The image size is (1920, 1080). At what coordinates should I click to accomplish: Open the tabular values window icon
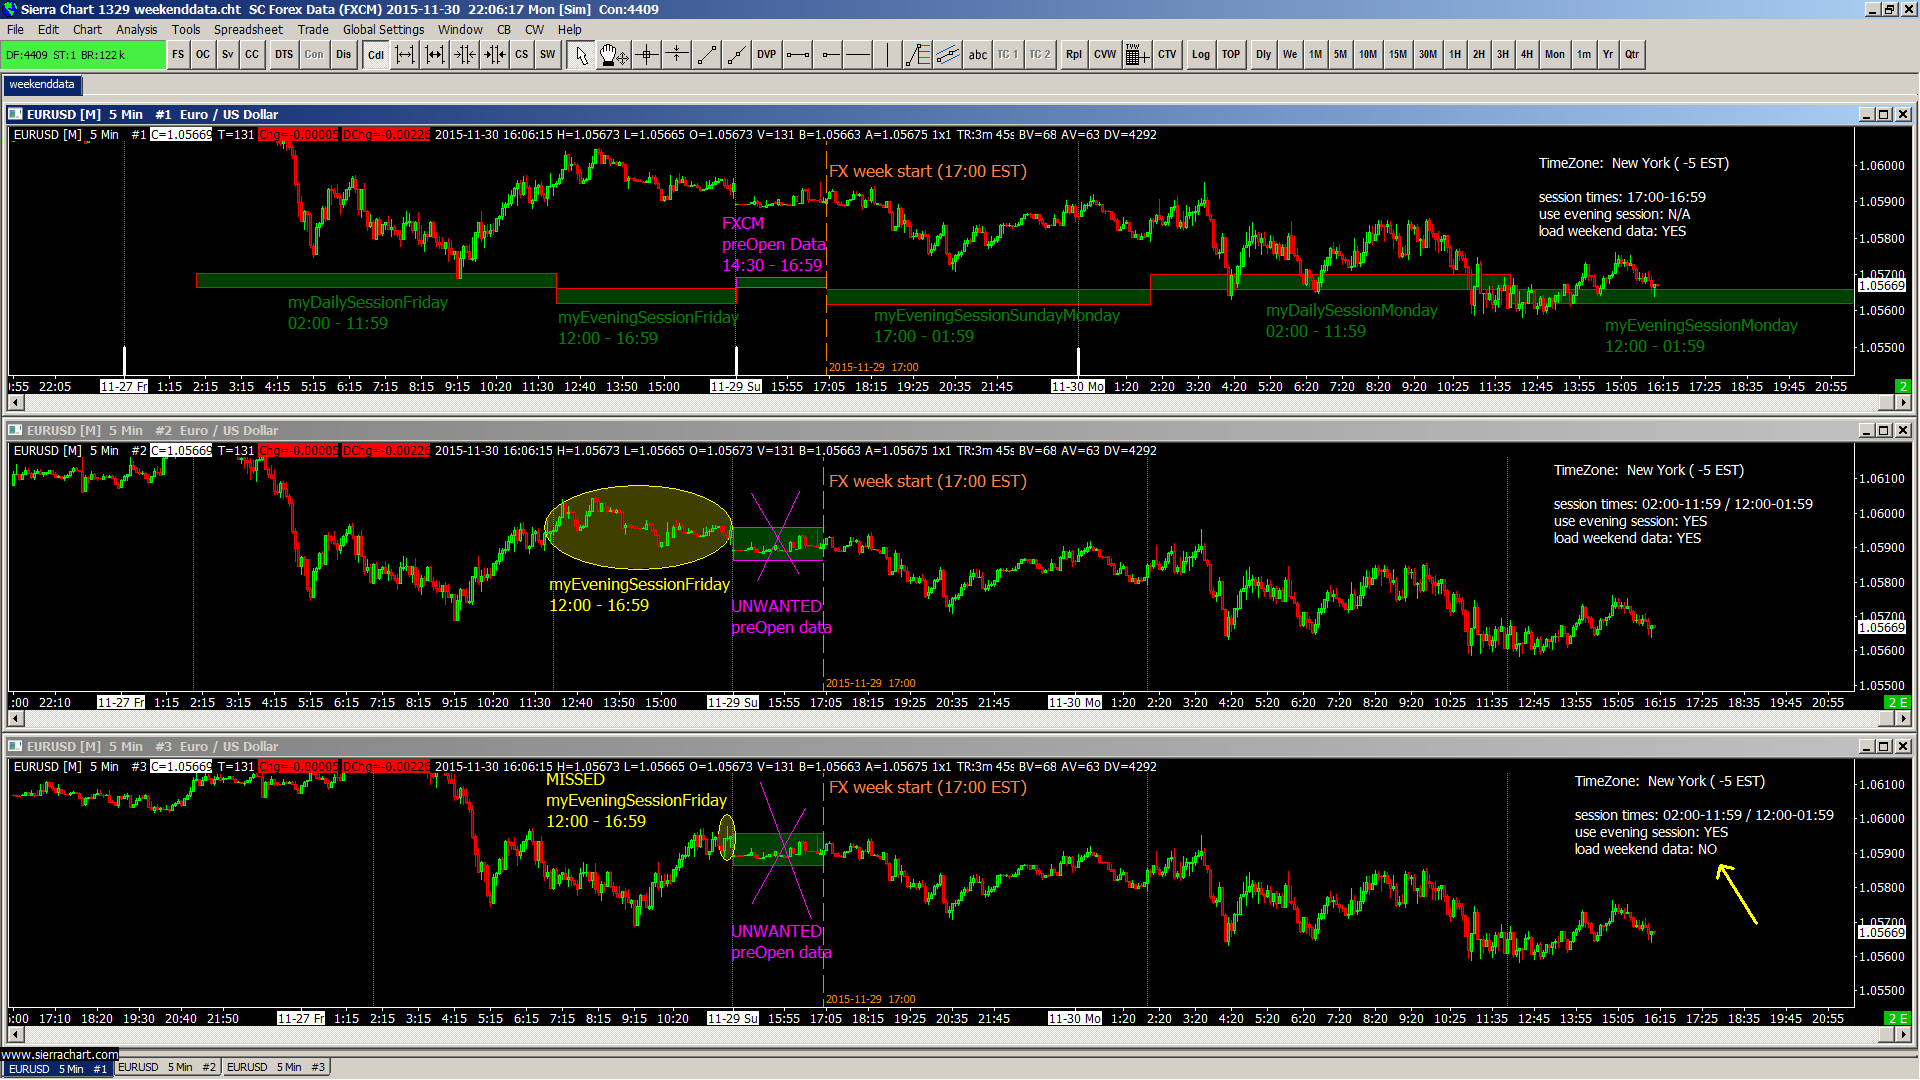[1136, 55]
